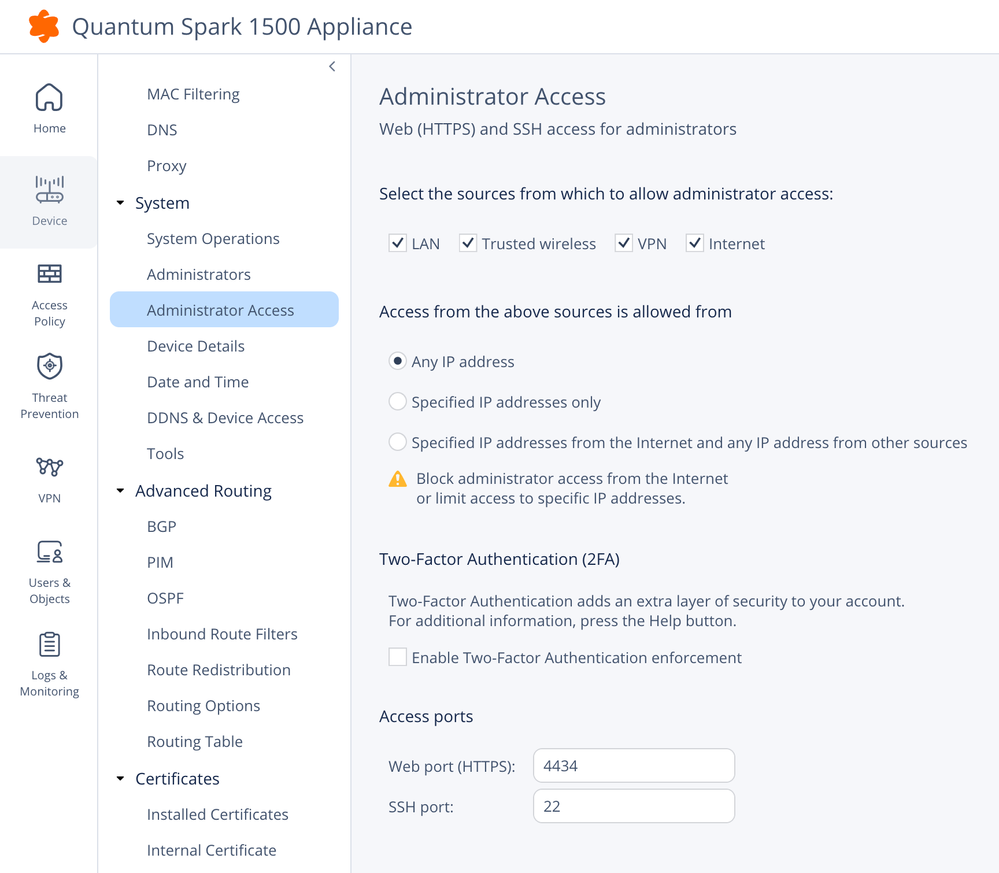Screen dimensions: 999x873
Task: Select the Any IP address radio button
Action: pos(398,361)
